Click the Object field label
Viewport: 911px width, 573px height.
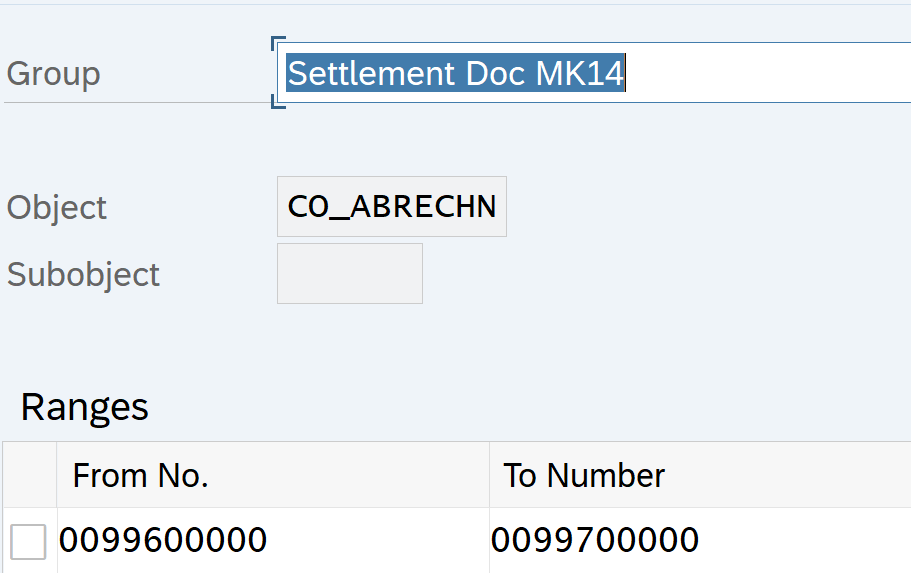(x=57, y=208)
